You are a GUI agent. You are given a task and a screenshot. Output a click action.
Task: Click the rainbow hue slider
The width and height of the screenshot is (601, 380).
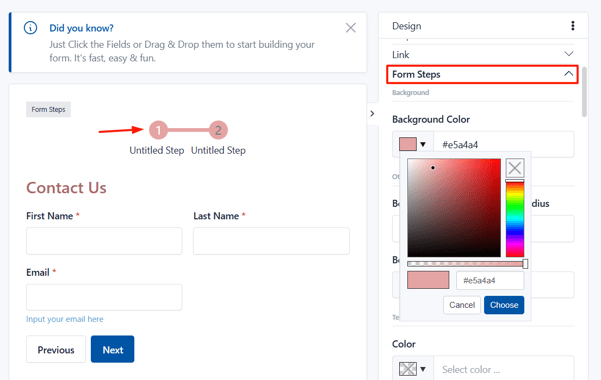[x=515, y=219]
